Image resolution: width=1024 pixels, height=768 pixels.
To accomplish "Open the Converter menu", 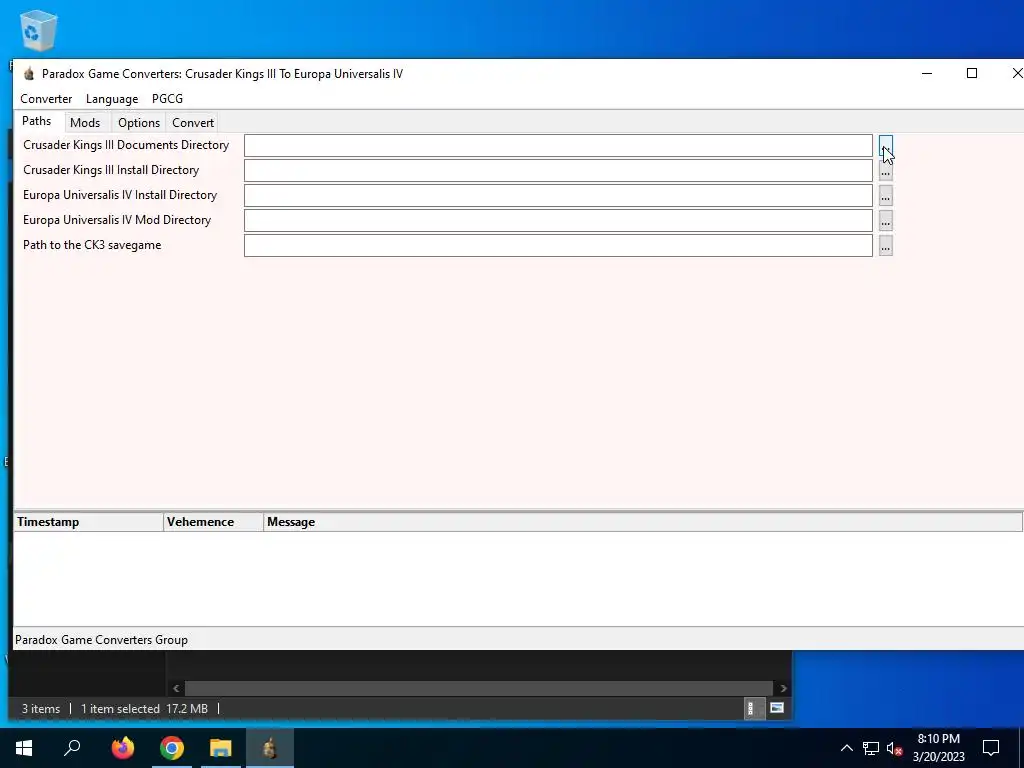I will pos(46,99).
